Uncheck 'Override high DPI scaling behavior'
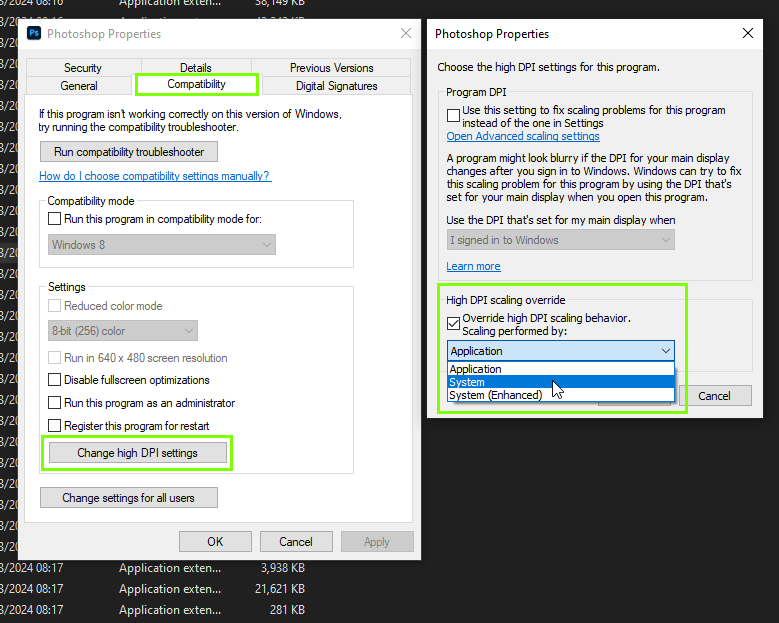Image resolution: width=779 pixels, height=623 pixels. tap(453, 323)
